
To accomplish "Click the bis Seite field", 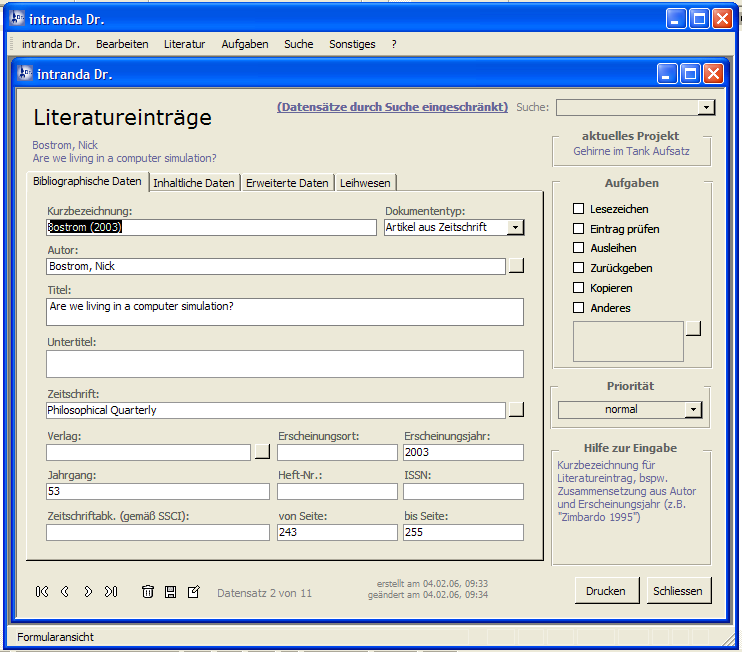I will coord(463,532).
